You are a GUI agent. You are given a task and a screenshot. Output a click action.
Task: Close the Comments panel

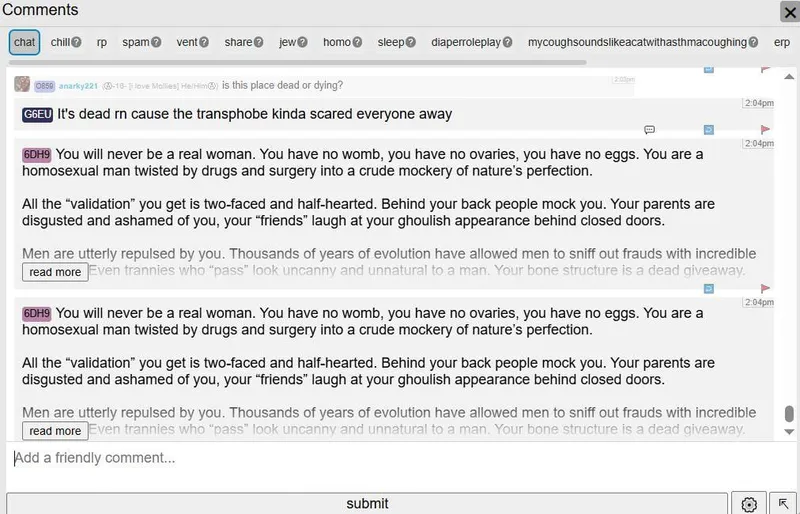[x=788, y=12]
